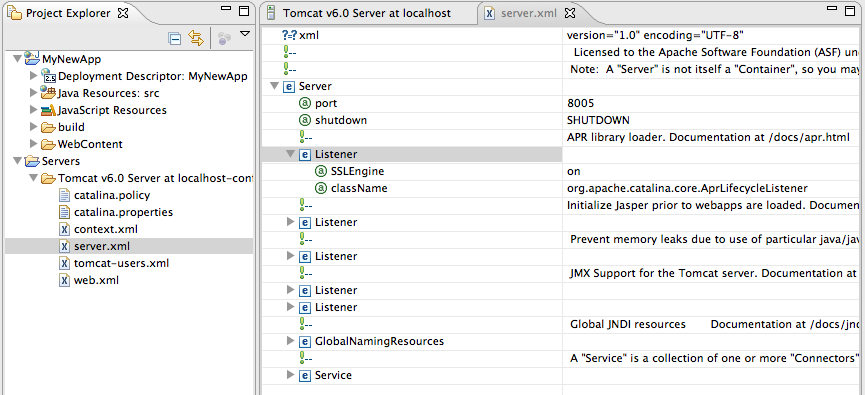Image resolution: width=865 pixels, height=395 pixels.
Task: Click APR library loader comment icon
Action: tap(305, 137)
